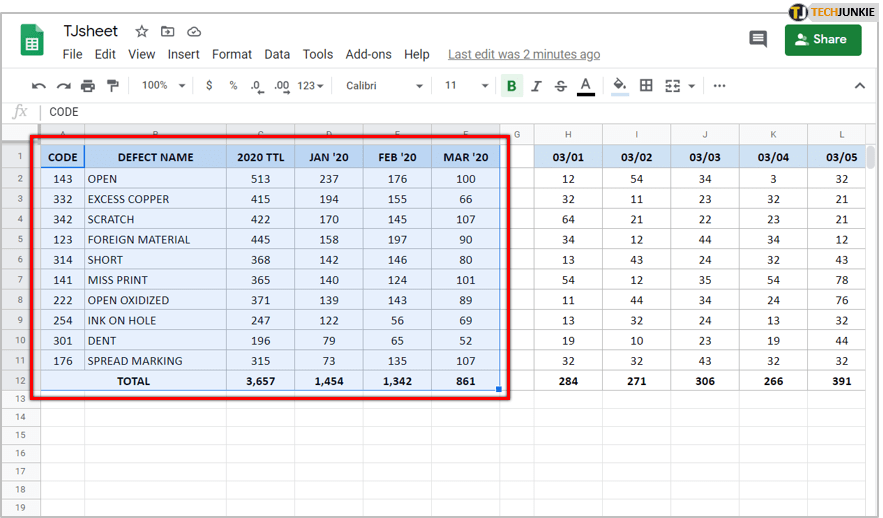
Task: Click the Redo arrow icon
Action: click(x=64, y=86)
